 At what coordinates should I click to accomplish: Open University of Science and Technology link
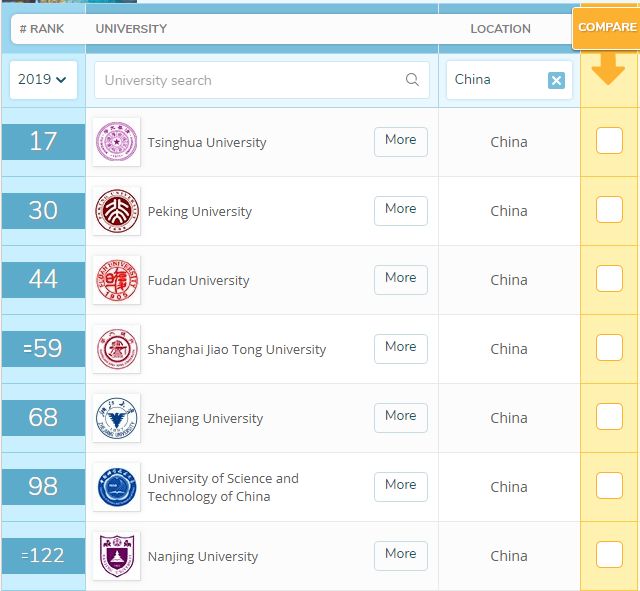click(223, 487)
